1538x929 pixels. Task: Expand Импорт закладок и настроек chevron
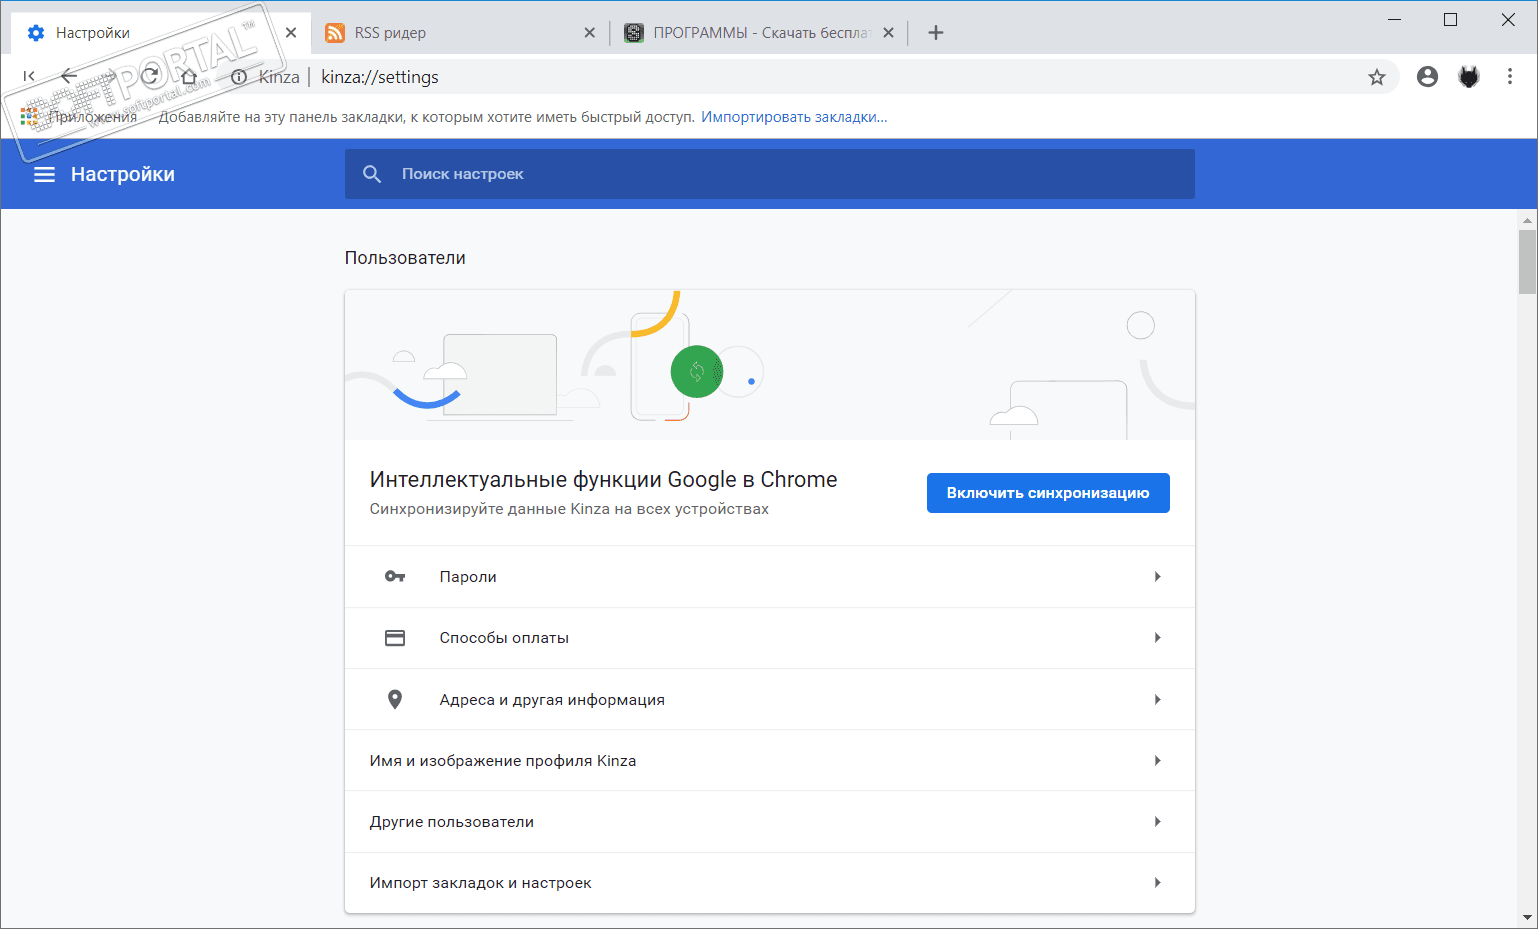click(1157, 883)
